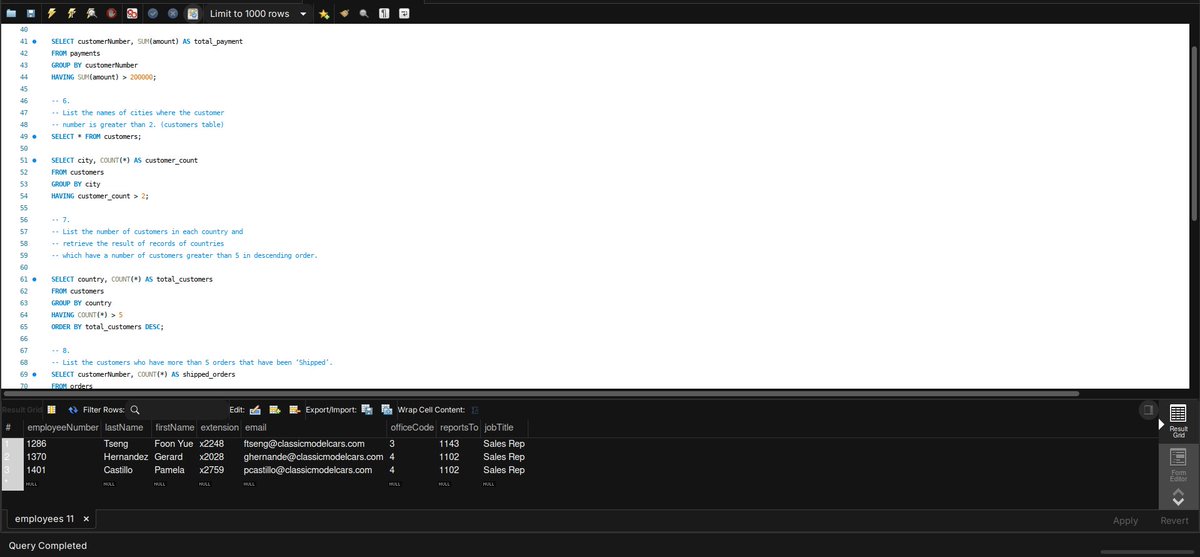Delete selected rows icon in Edit group
The image size is (1200, 557).
point(295,409)
